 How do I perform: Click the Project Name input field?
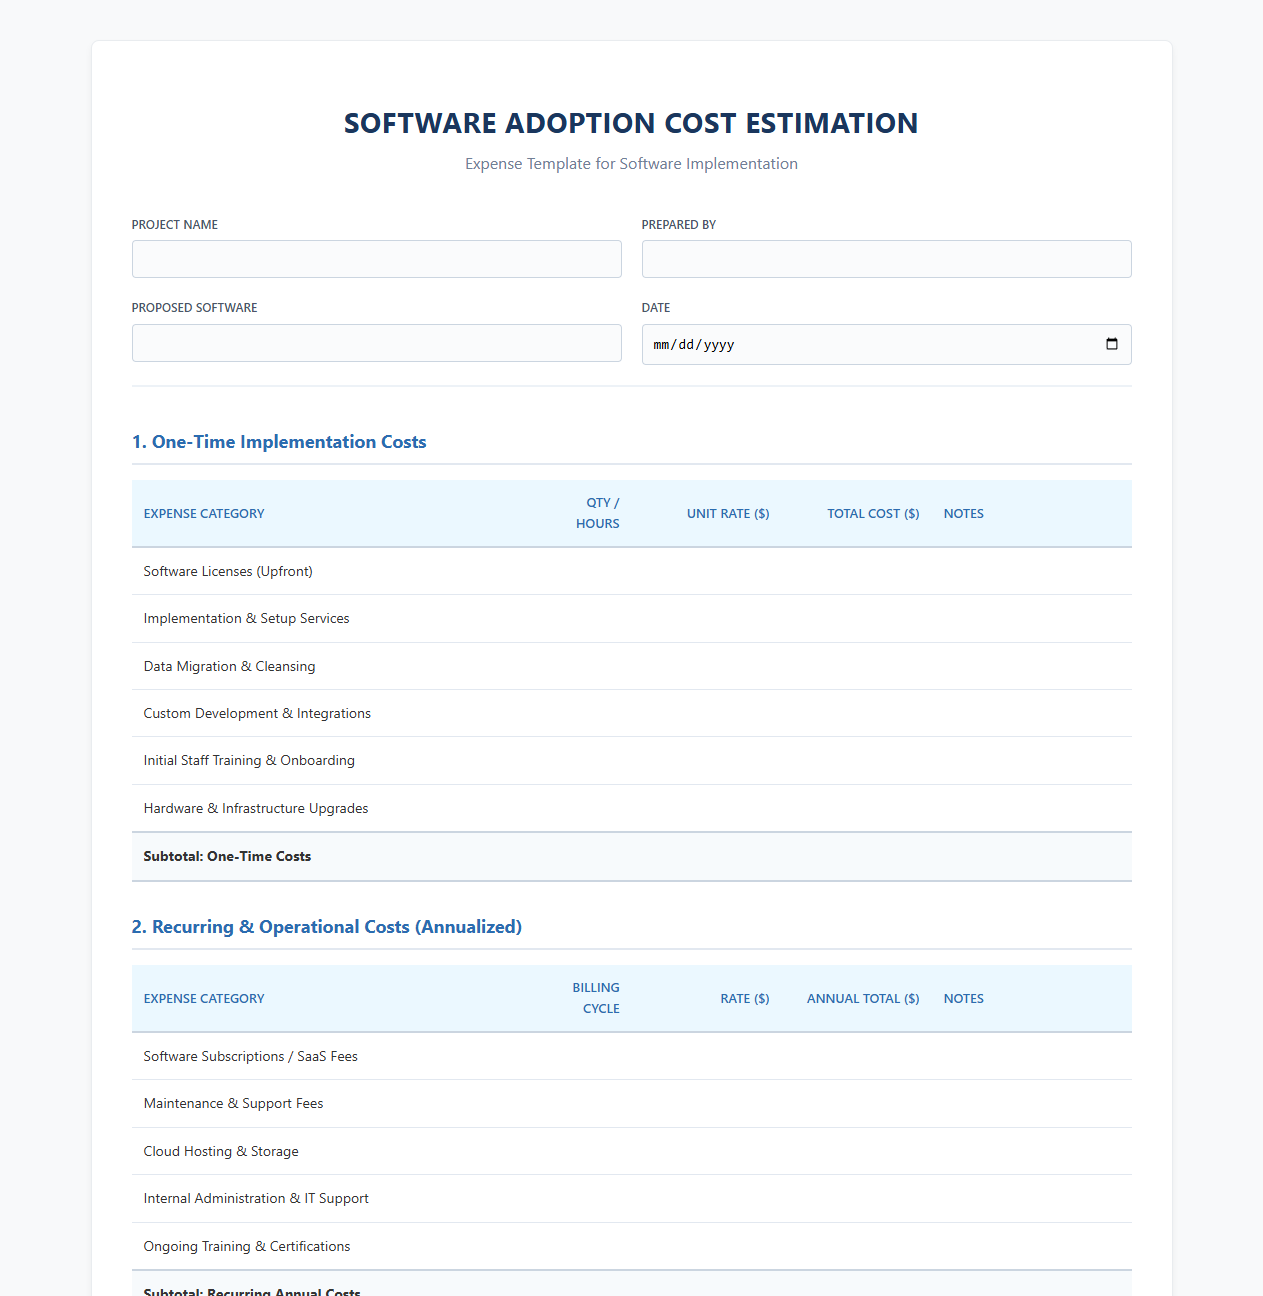376,259
